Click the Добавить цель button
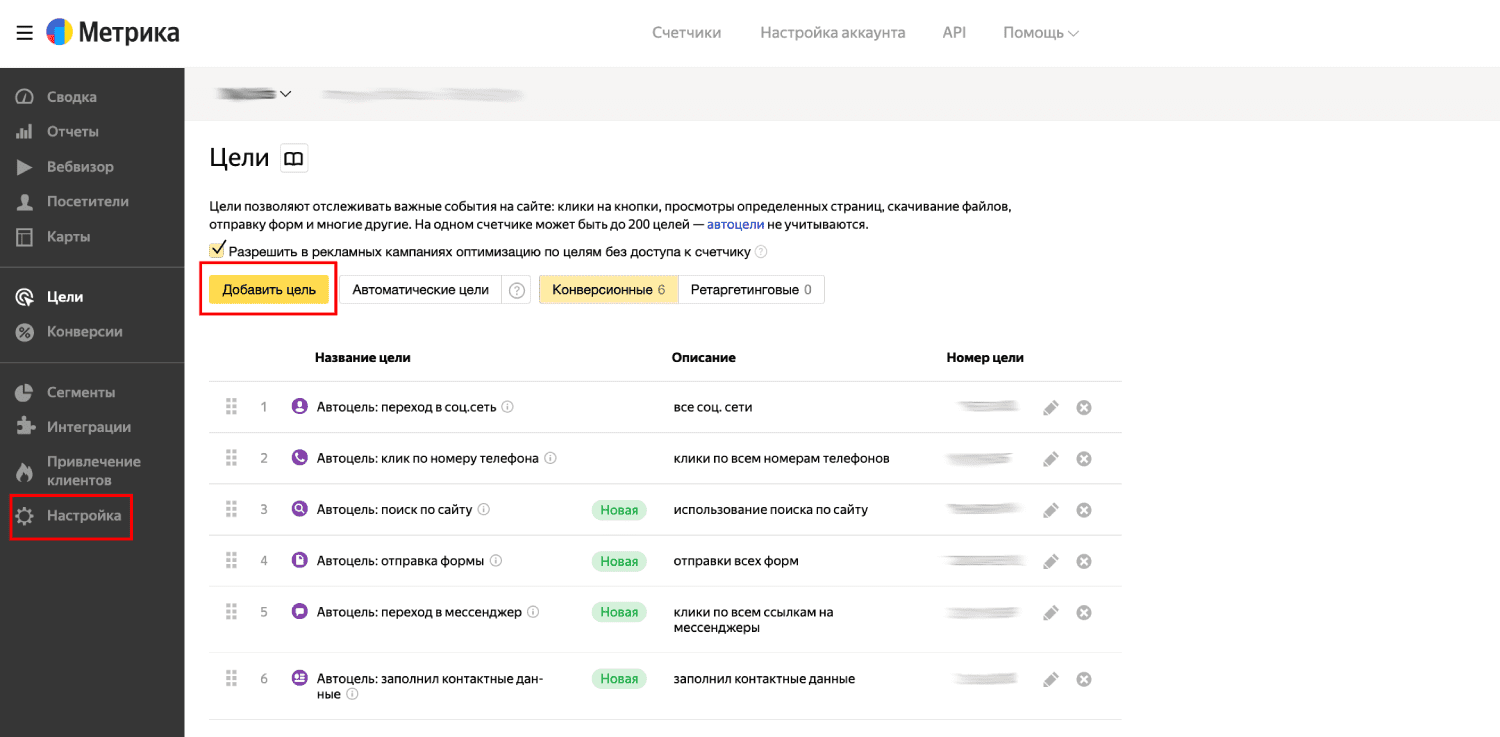 (x=269, y=290)
